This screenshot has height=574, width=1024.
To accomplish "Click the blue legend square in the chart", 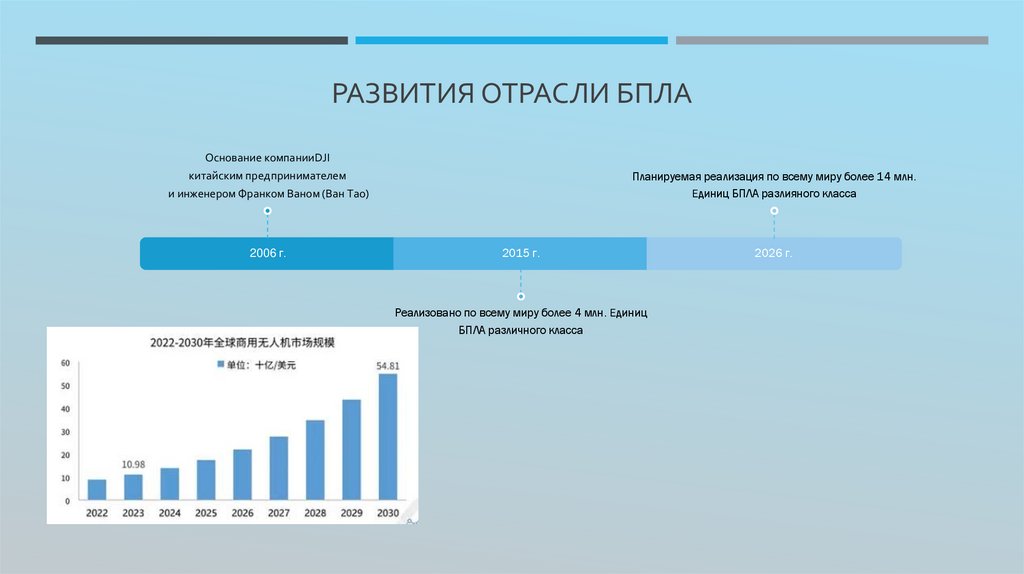I will 221,364.
